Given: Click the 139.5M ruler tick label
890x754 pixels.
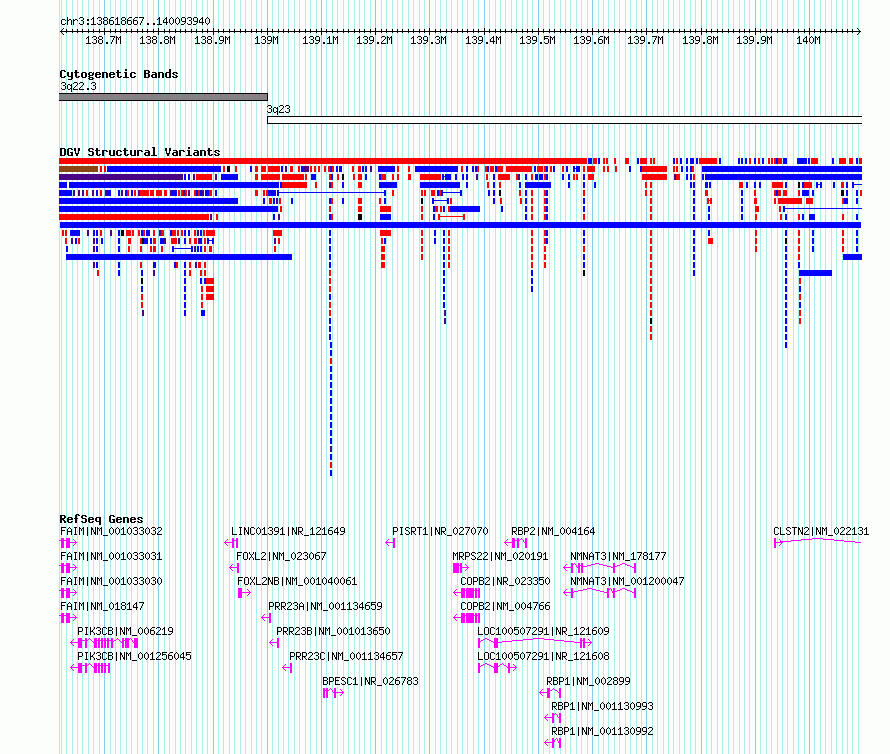Looking at the screenshot, I should (537, 40).
